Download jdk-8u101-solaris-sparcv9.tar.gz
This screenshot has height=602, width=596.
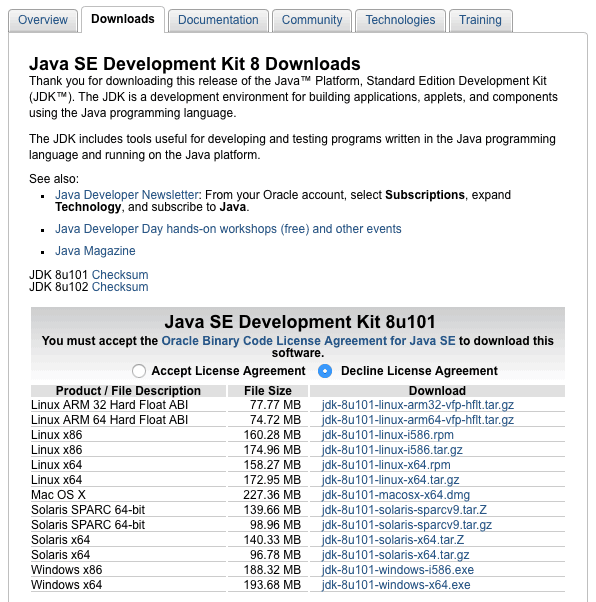[407, 524]
